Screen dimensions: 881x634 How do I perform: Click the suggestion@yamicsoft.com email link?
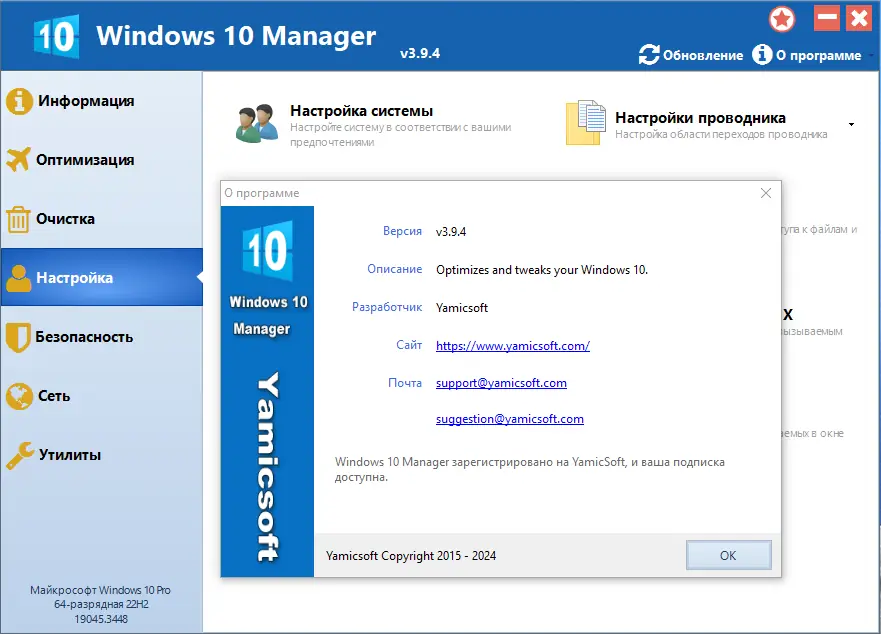[x=510, y=419]
